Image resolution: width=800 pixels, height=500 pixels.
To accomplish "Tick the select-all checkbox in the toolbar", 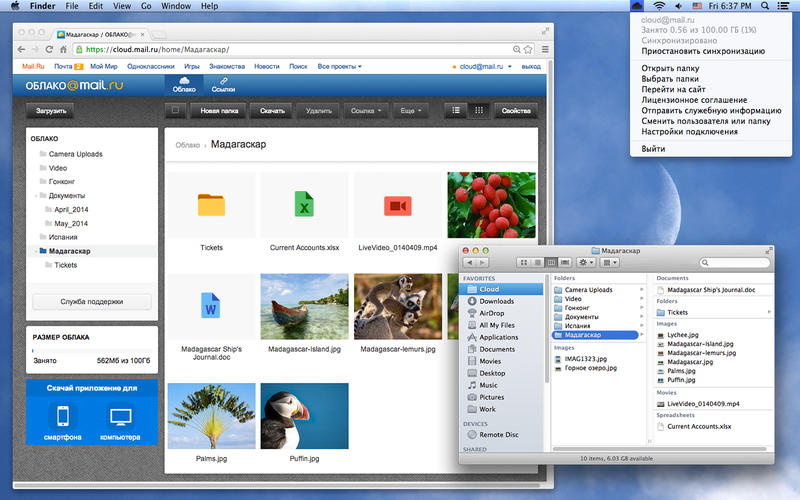I will (x=175, y=111).
